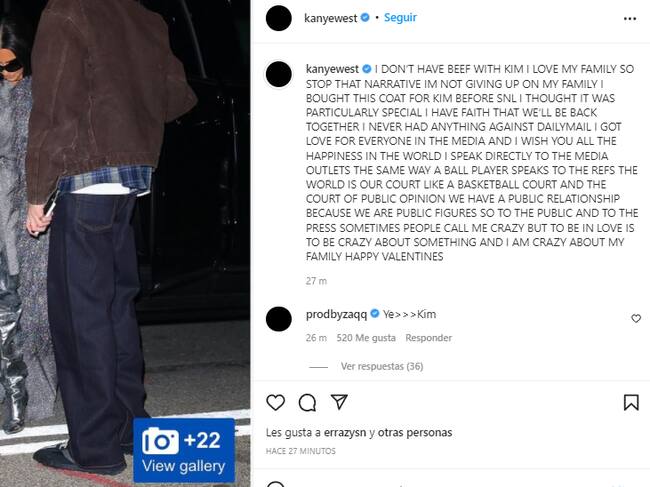Open prodbyzaqq's profile avatar

pos(279,319)
